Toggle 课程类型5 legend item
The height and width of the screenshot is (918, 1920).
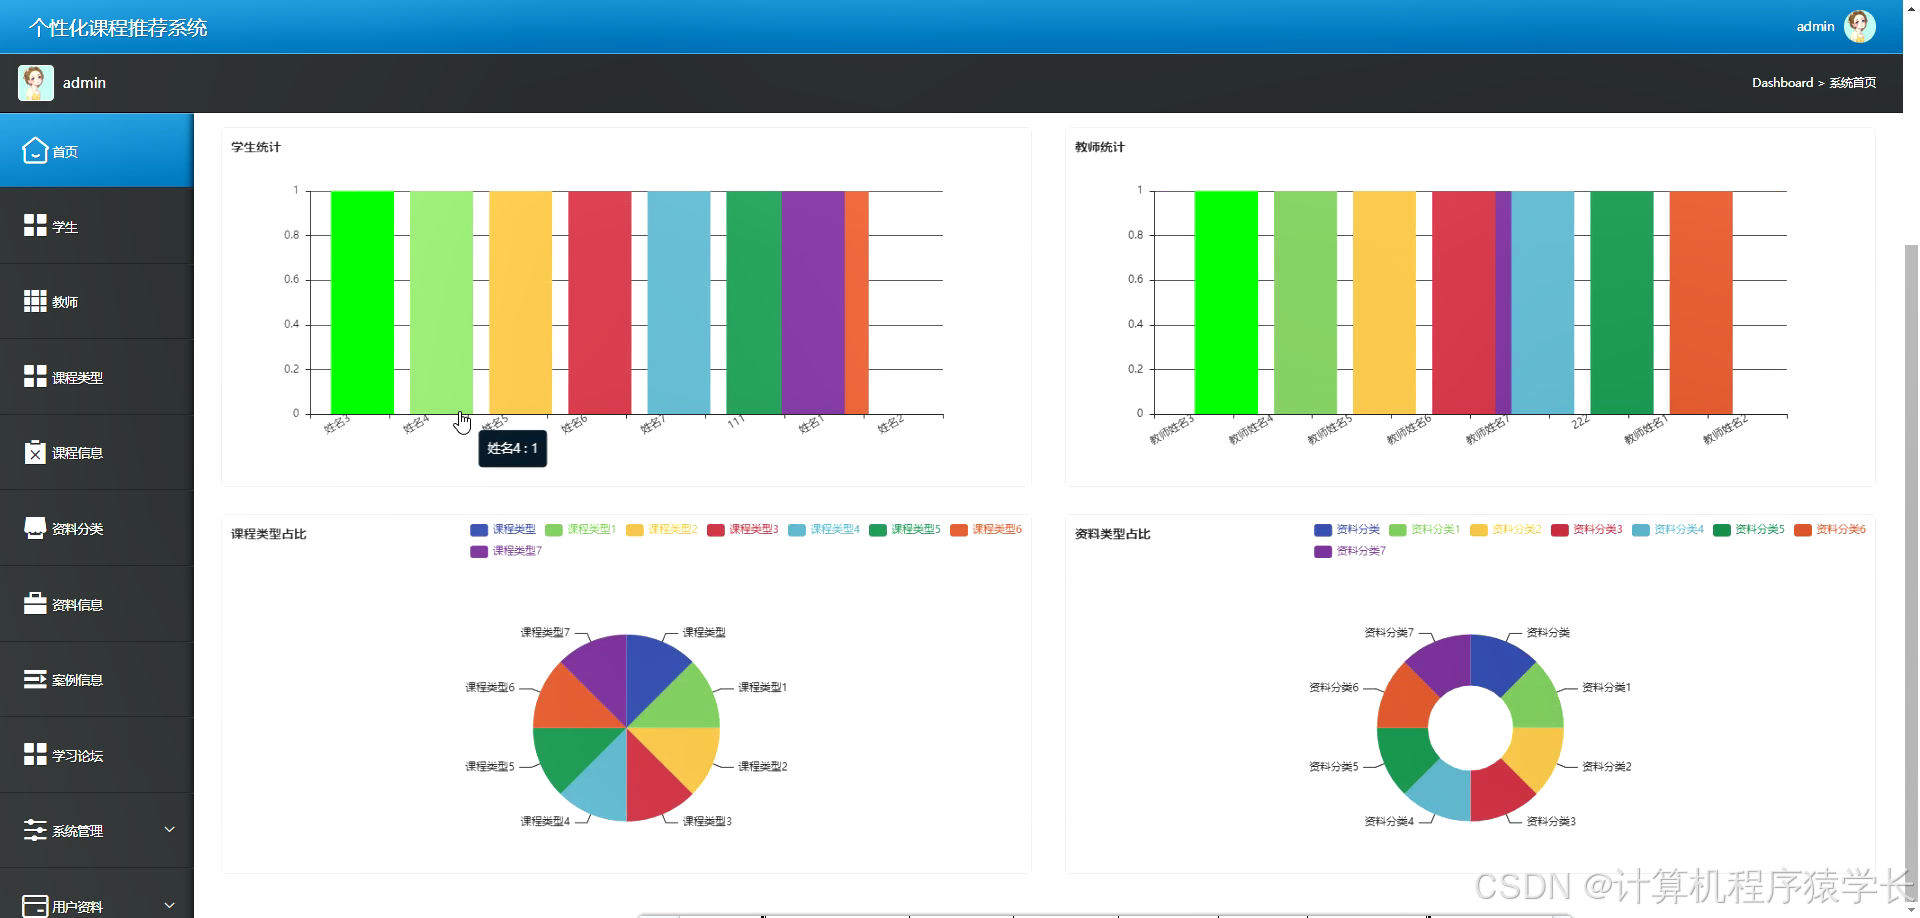tap(905, 529)
